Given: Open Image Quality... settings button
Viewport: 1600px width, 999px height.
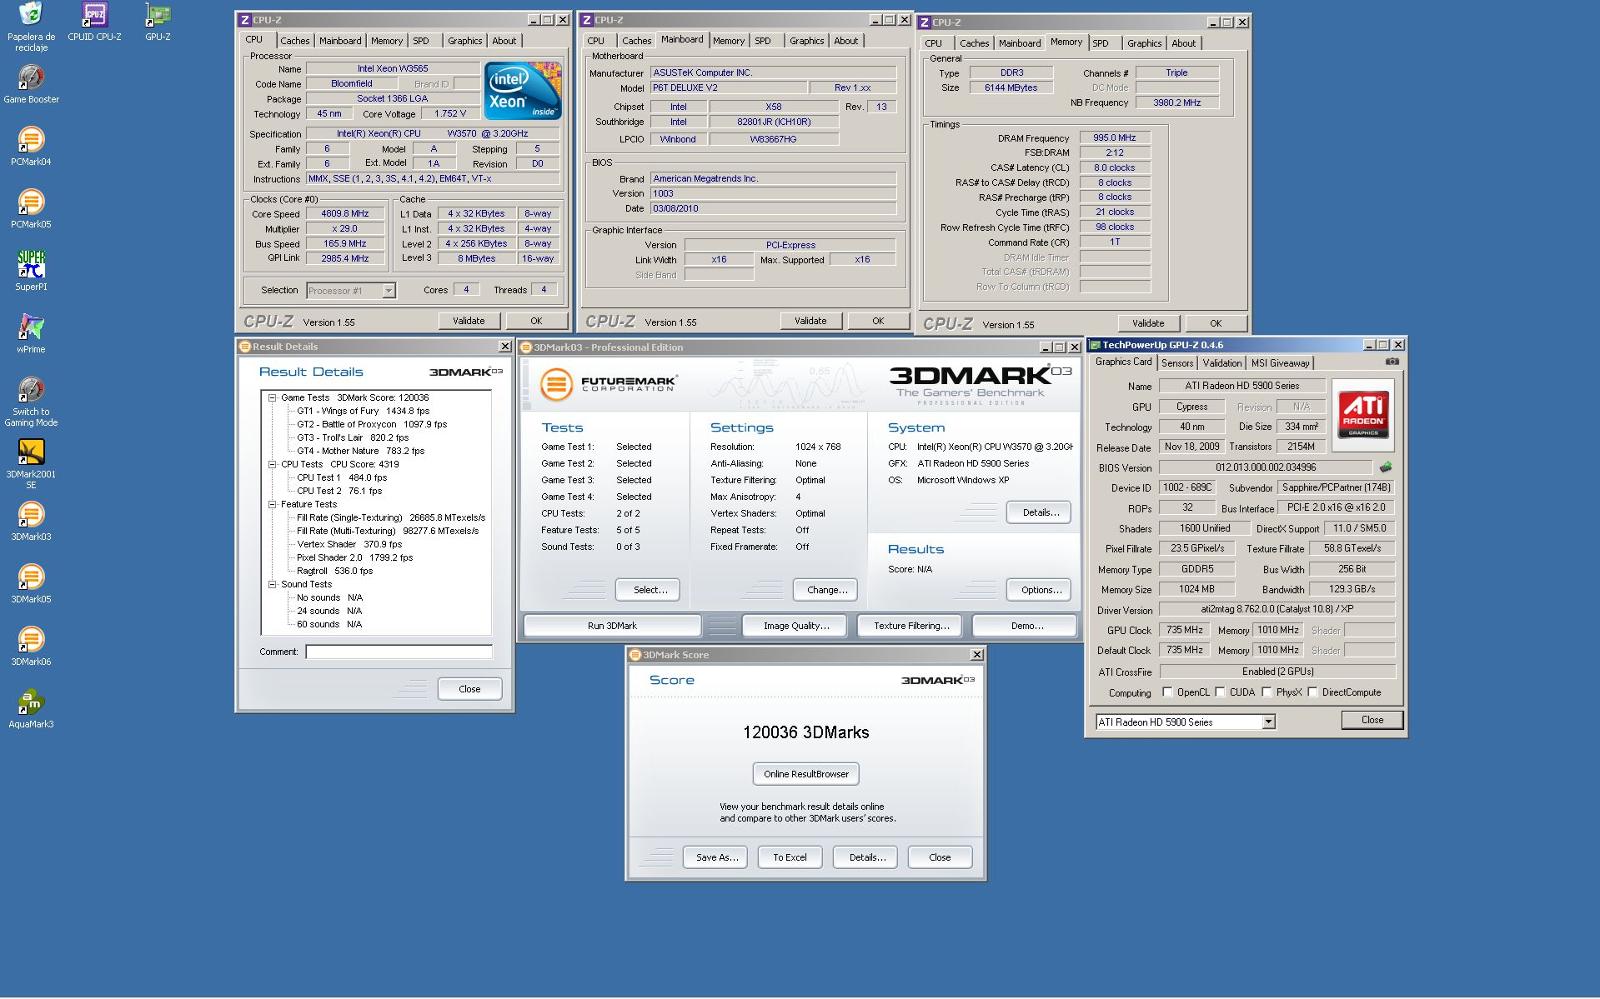Looking at the screenshot, I should tap(796, 626).
